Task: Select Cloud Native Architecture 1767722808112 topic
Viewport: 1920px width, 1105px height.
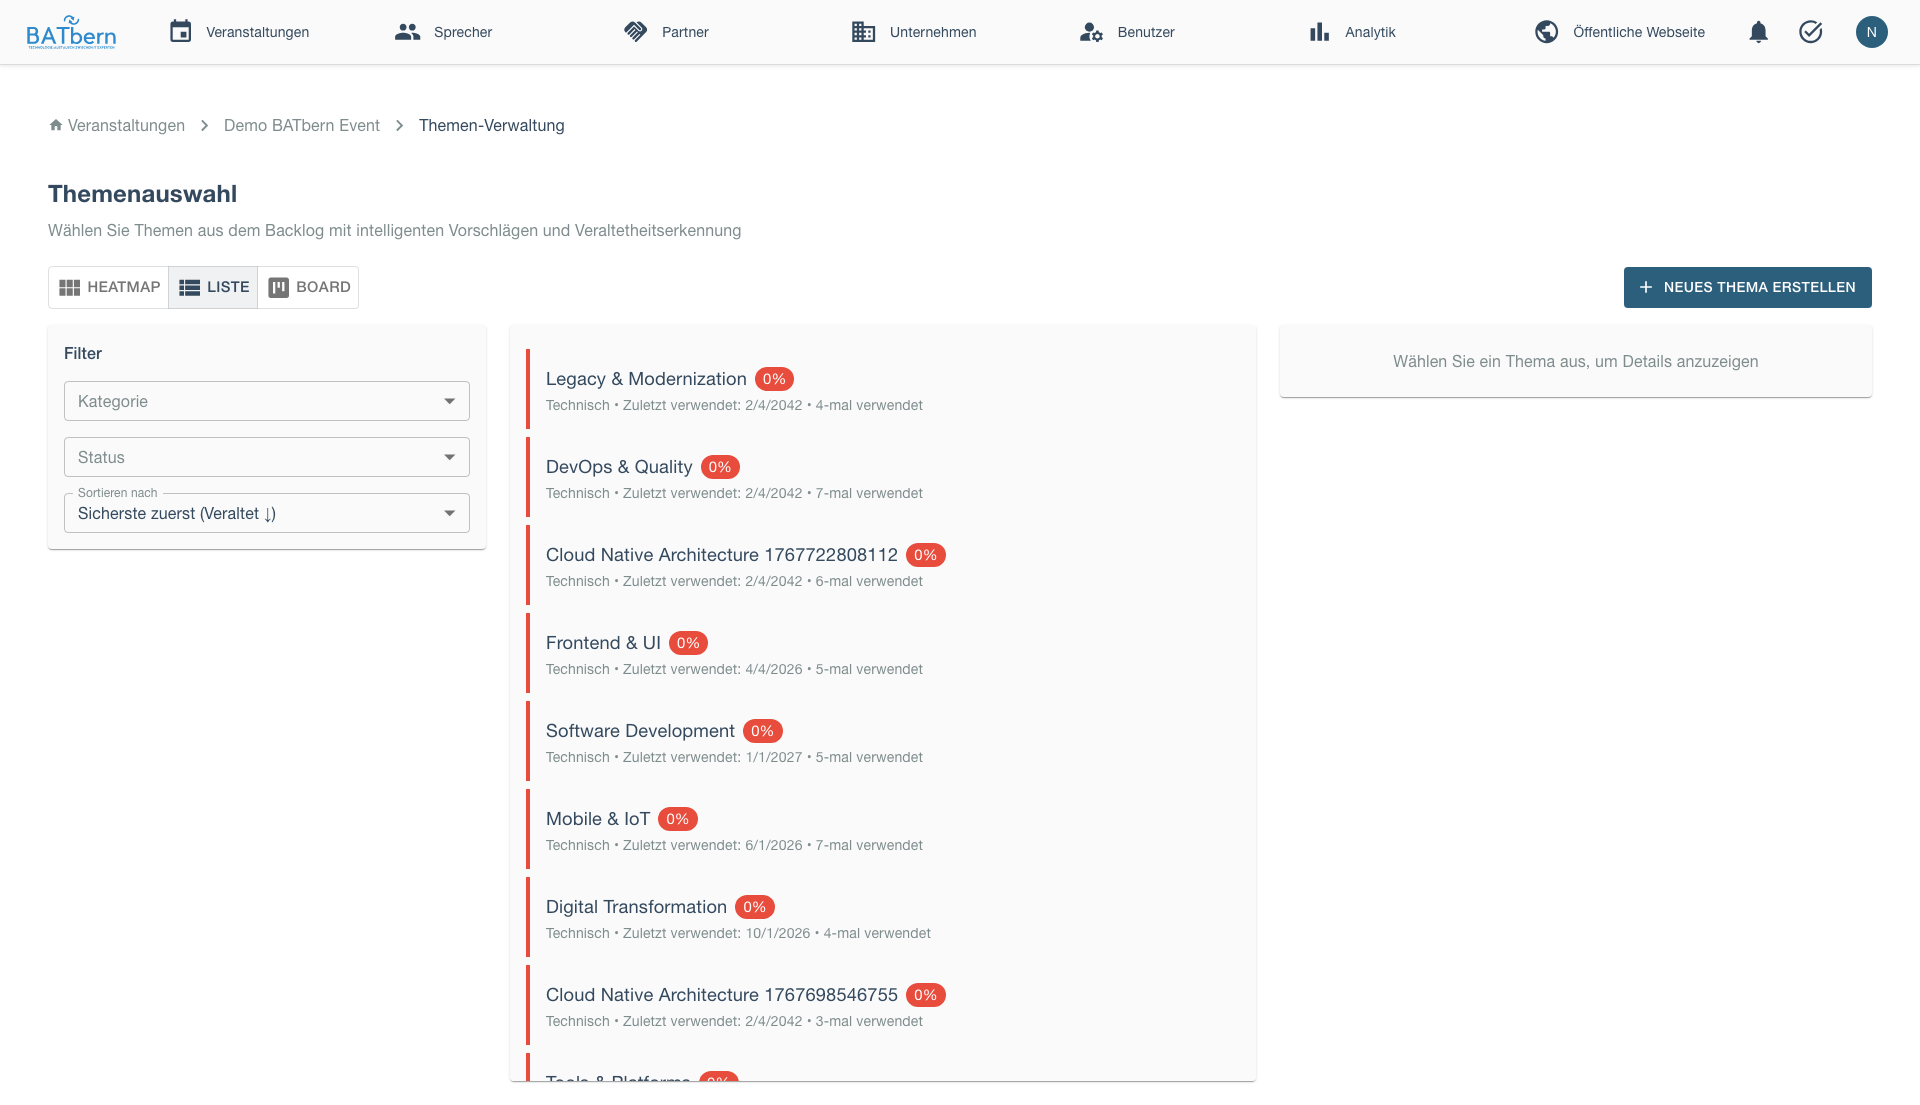Action: (884, 567)
